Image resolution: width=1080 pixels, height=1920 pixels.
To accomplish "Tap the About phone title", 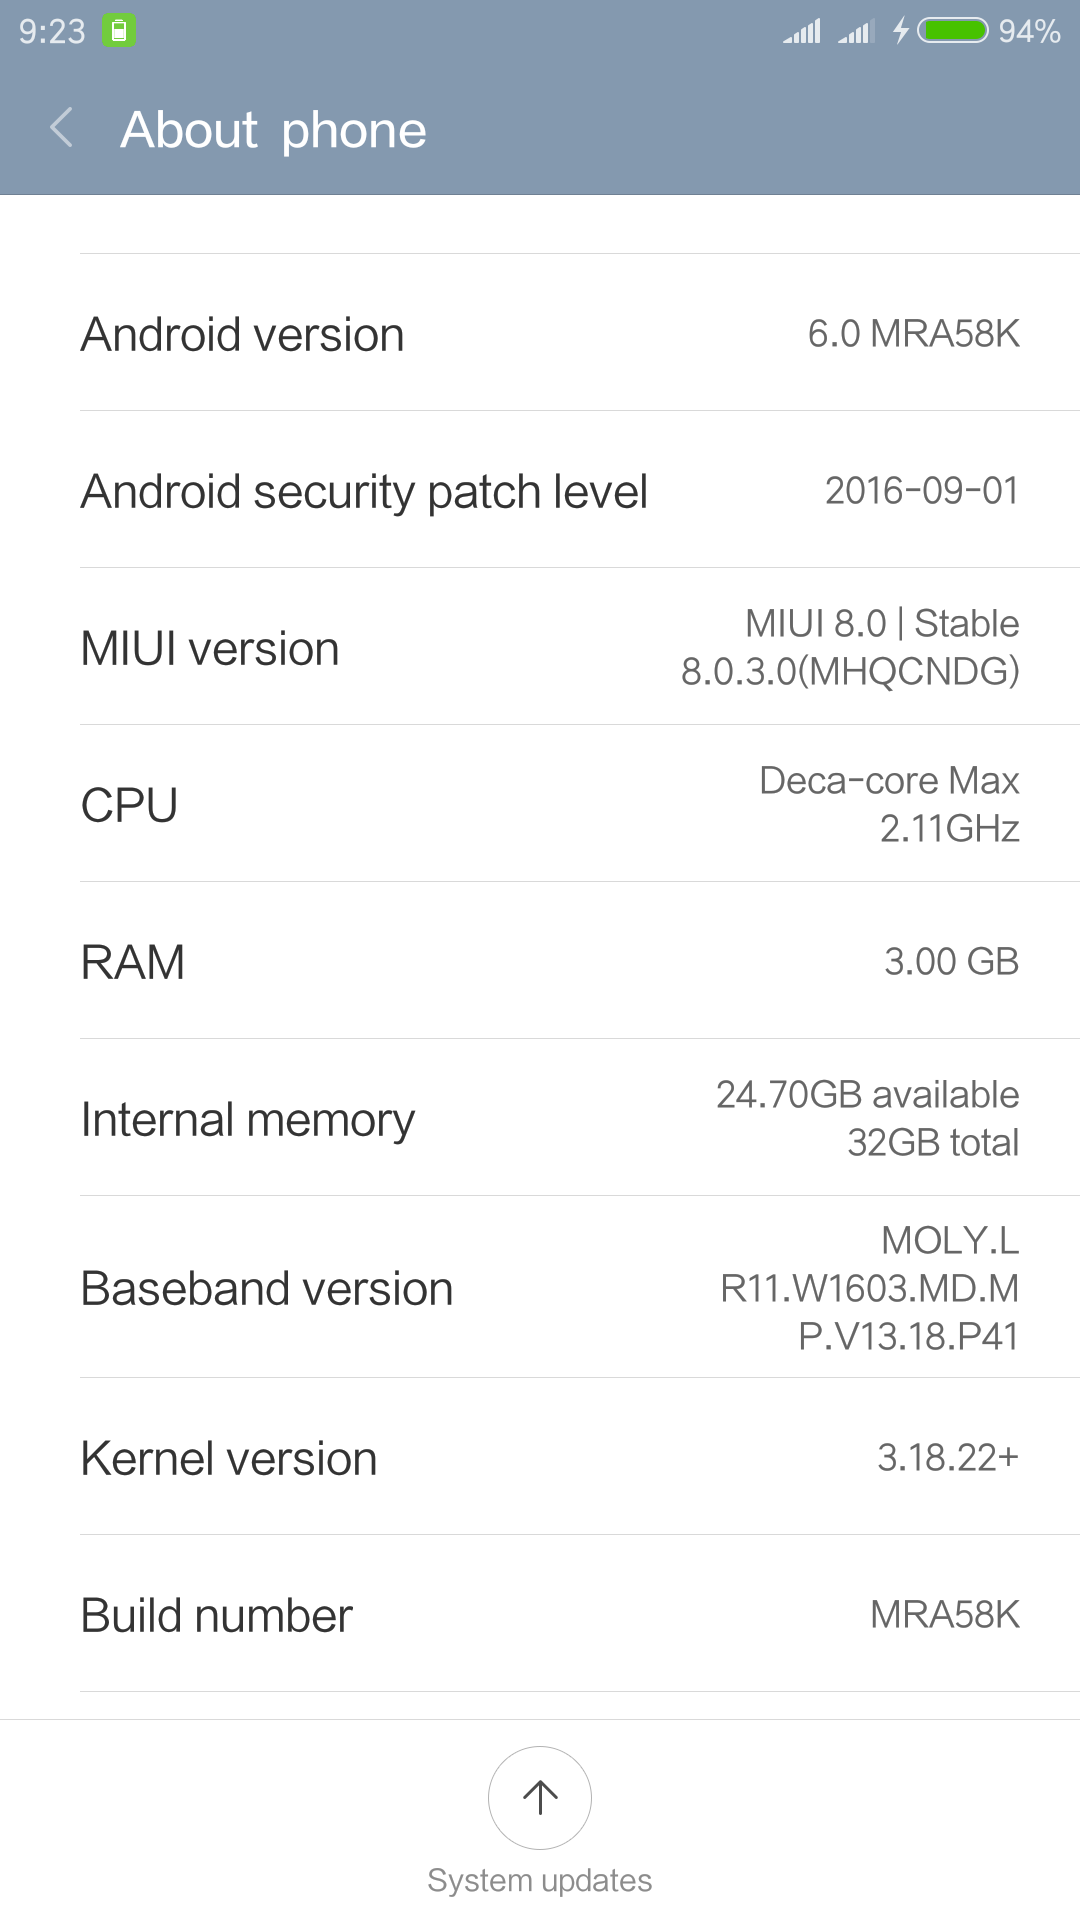I will (273, 130).
